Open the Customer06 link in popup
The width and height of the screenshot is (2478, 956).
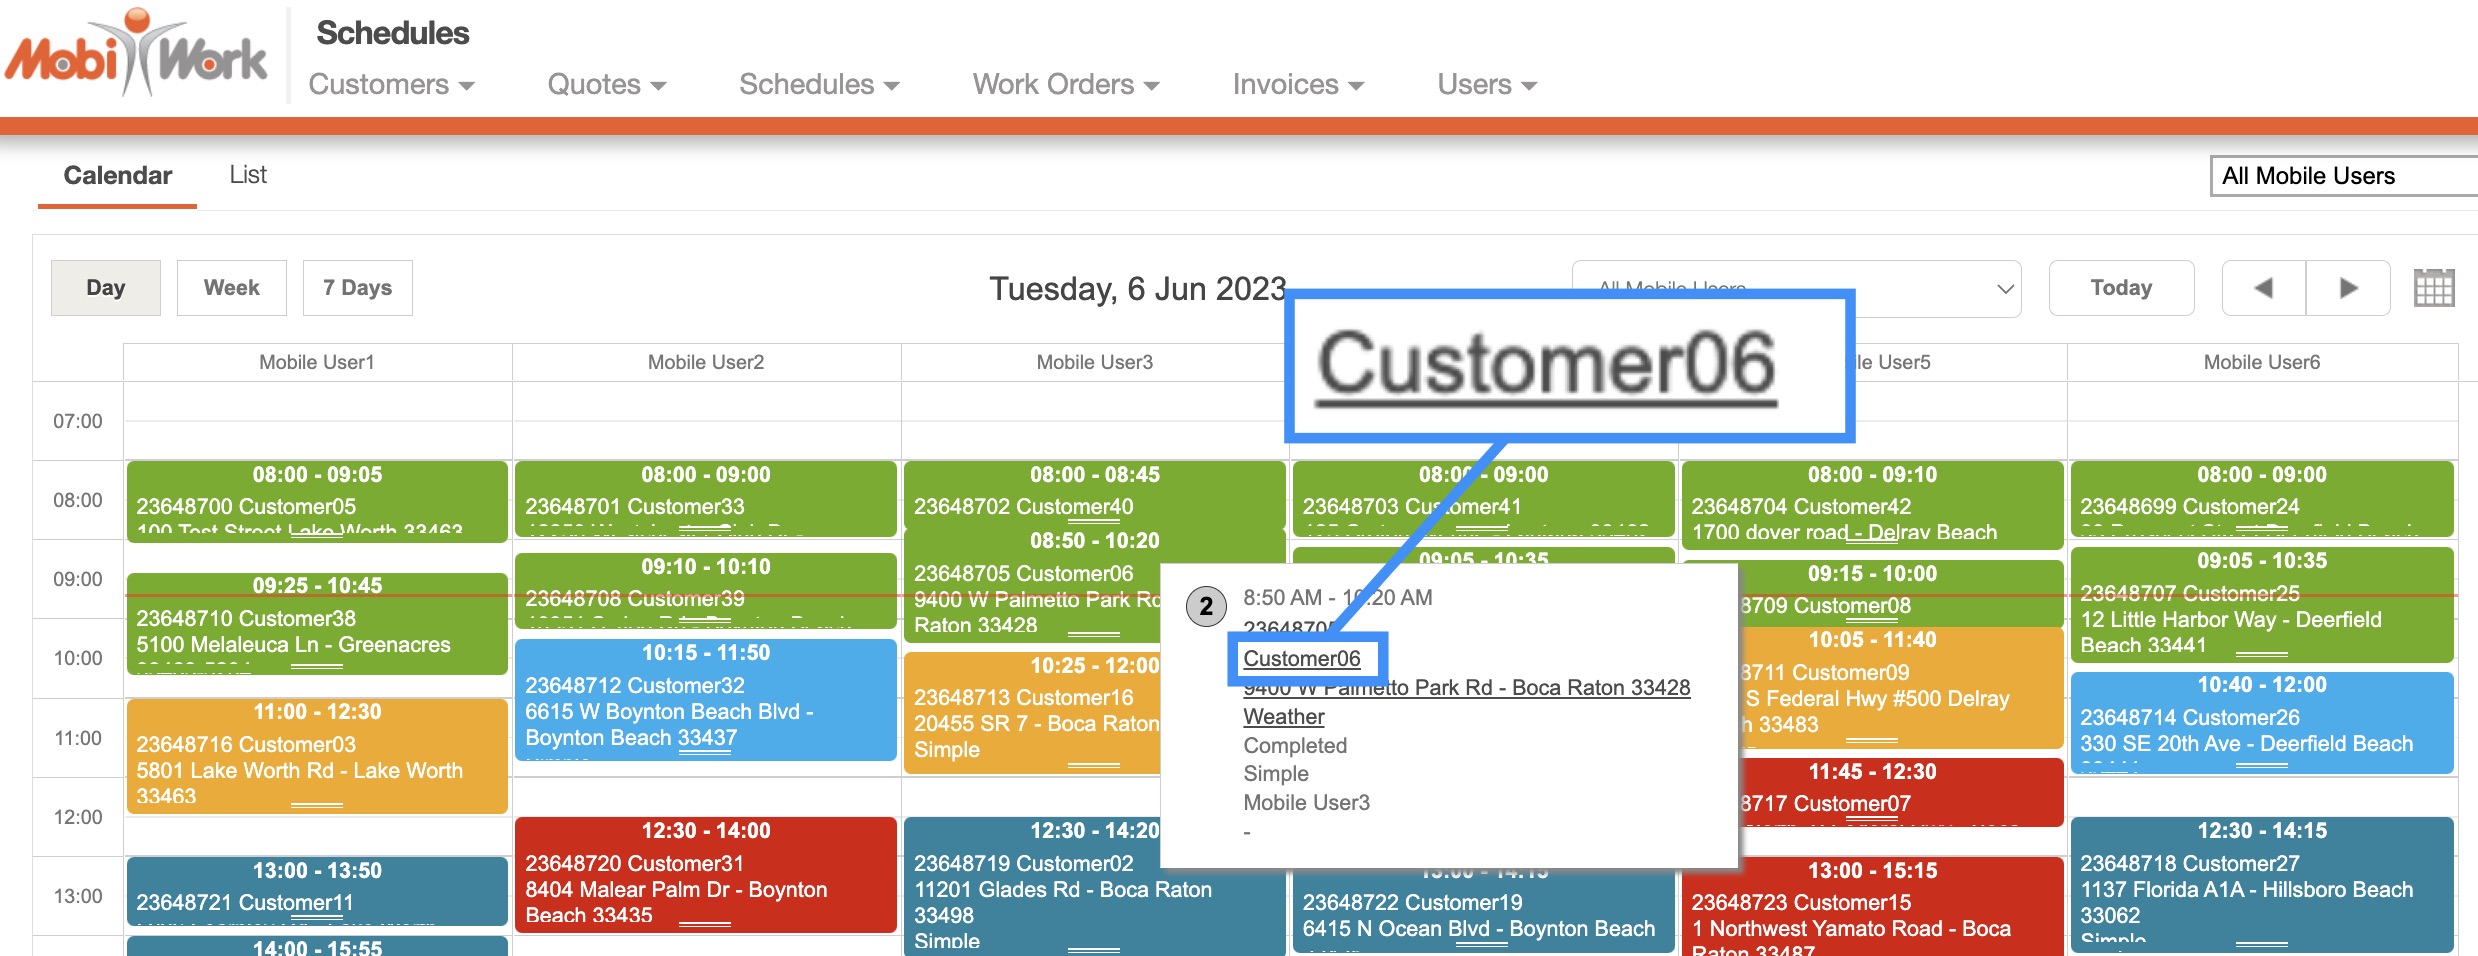(x=1301, y=659)
